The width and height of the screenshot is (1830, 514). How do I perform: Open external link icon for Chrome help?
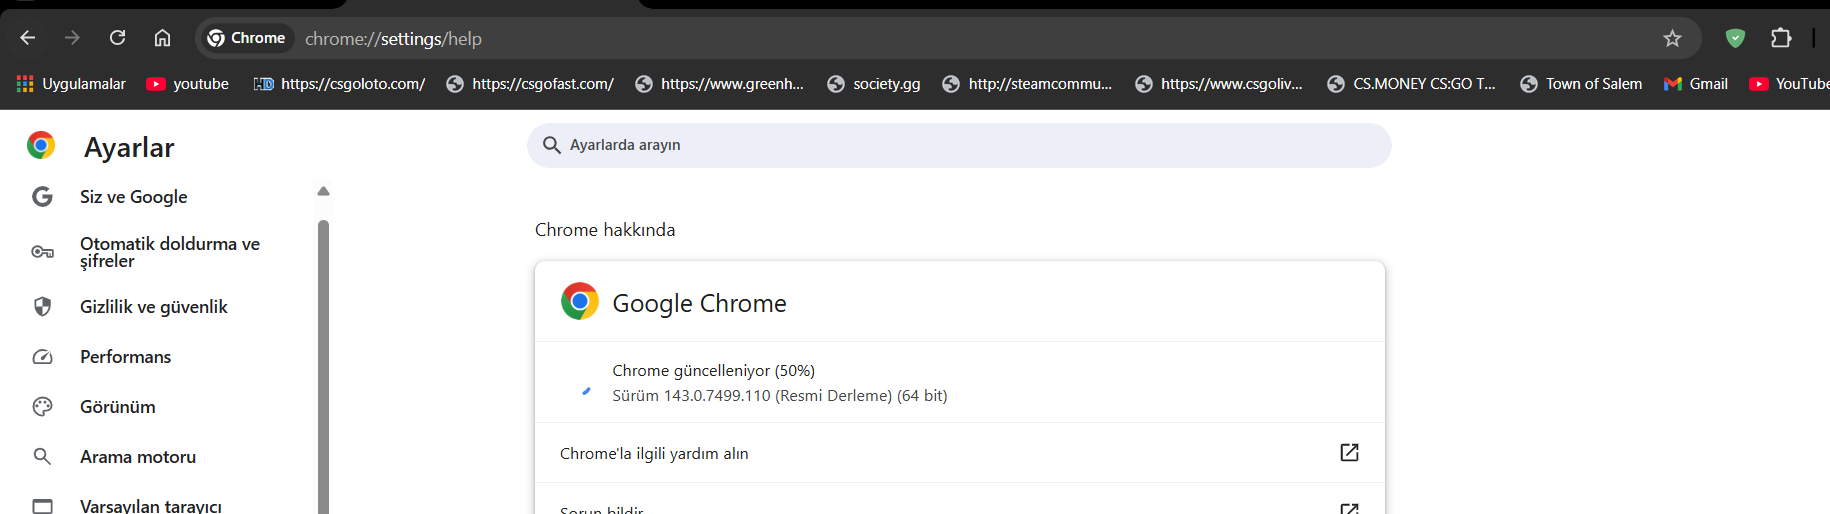click(x=1349, y=453)
